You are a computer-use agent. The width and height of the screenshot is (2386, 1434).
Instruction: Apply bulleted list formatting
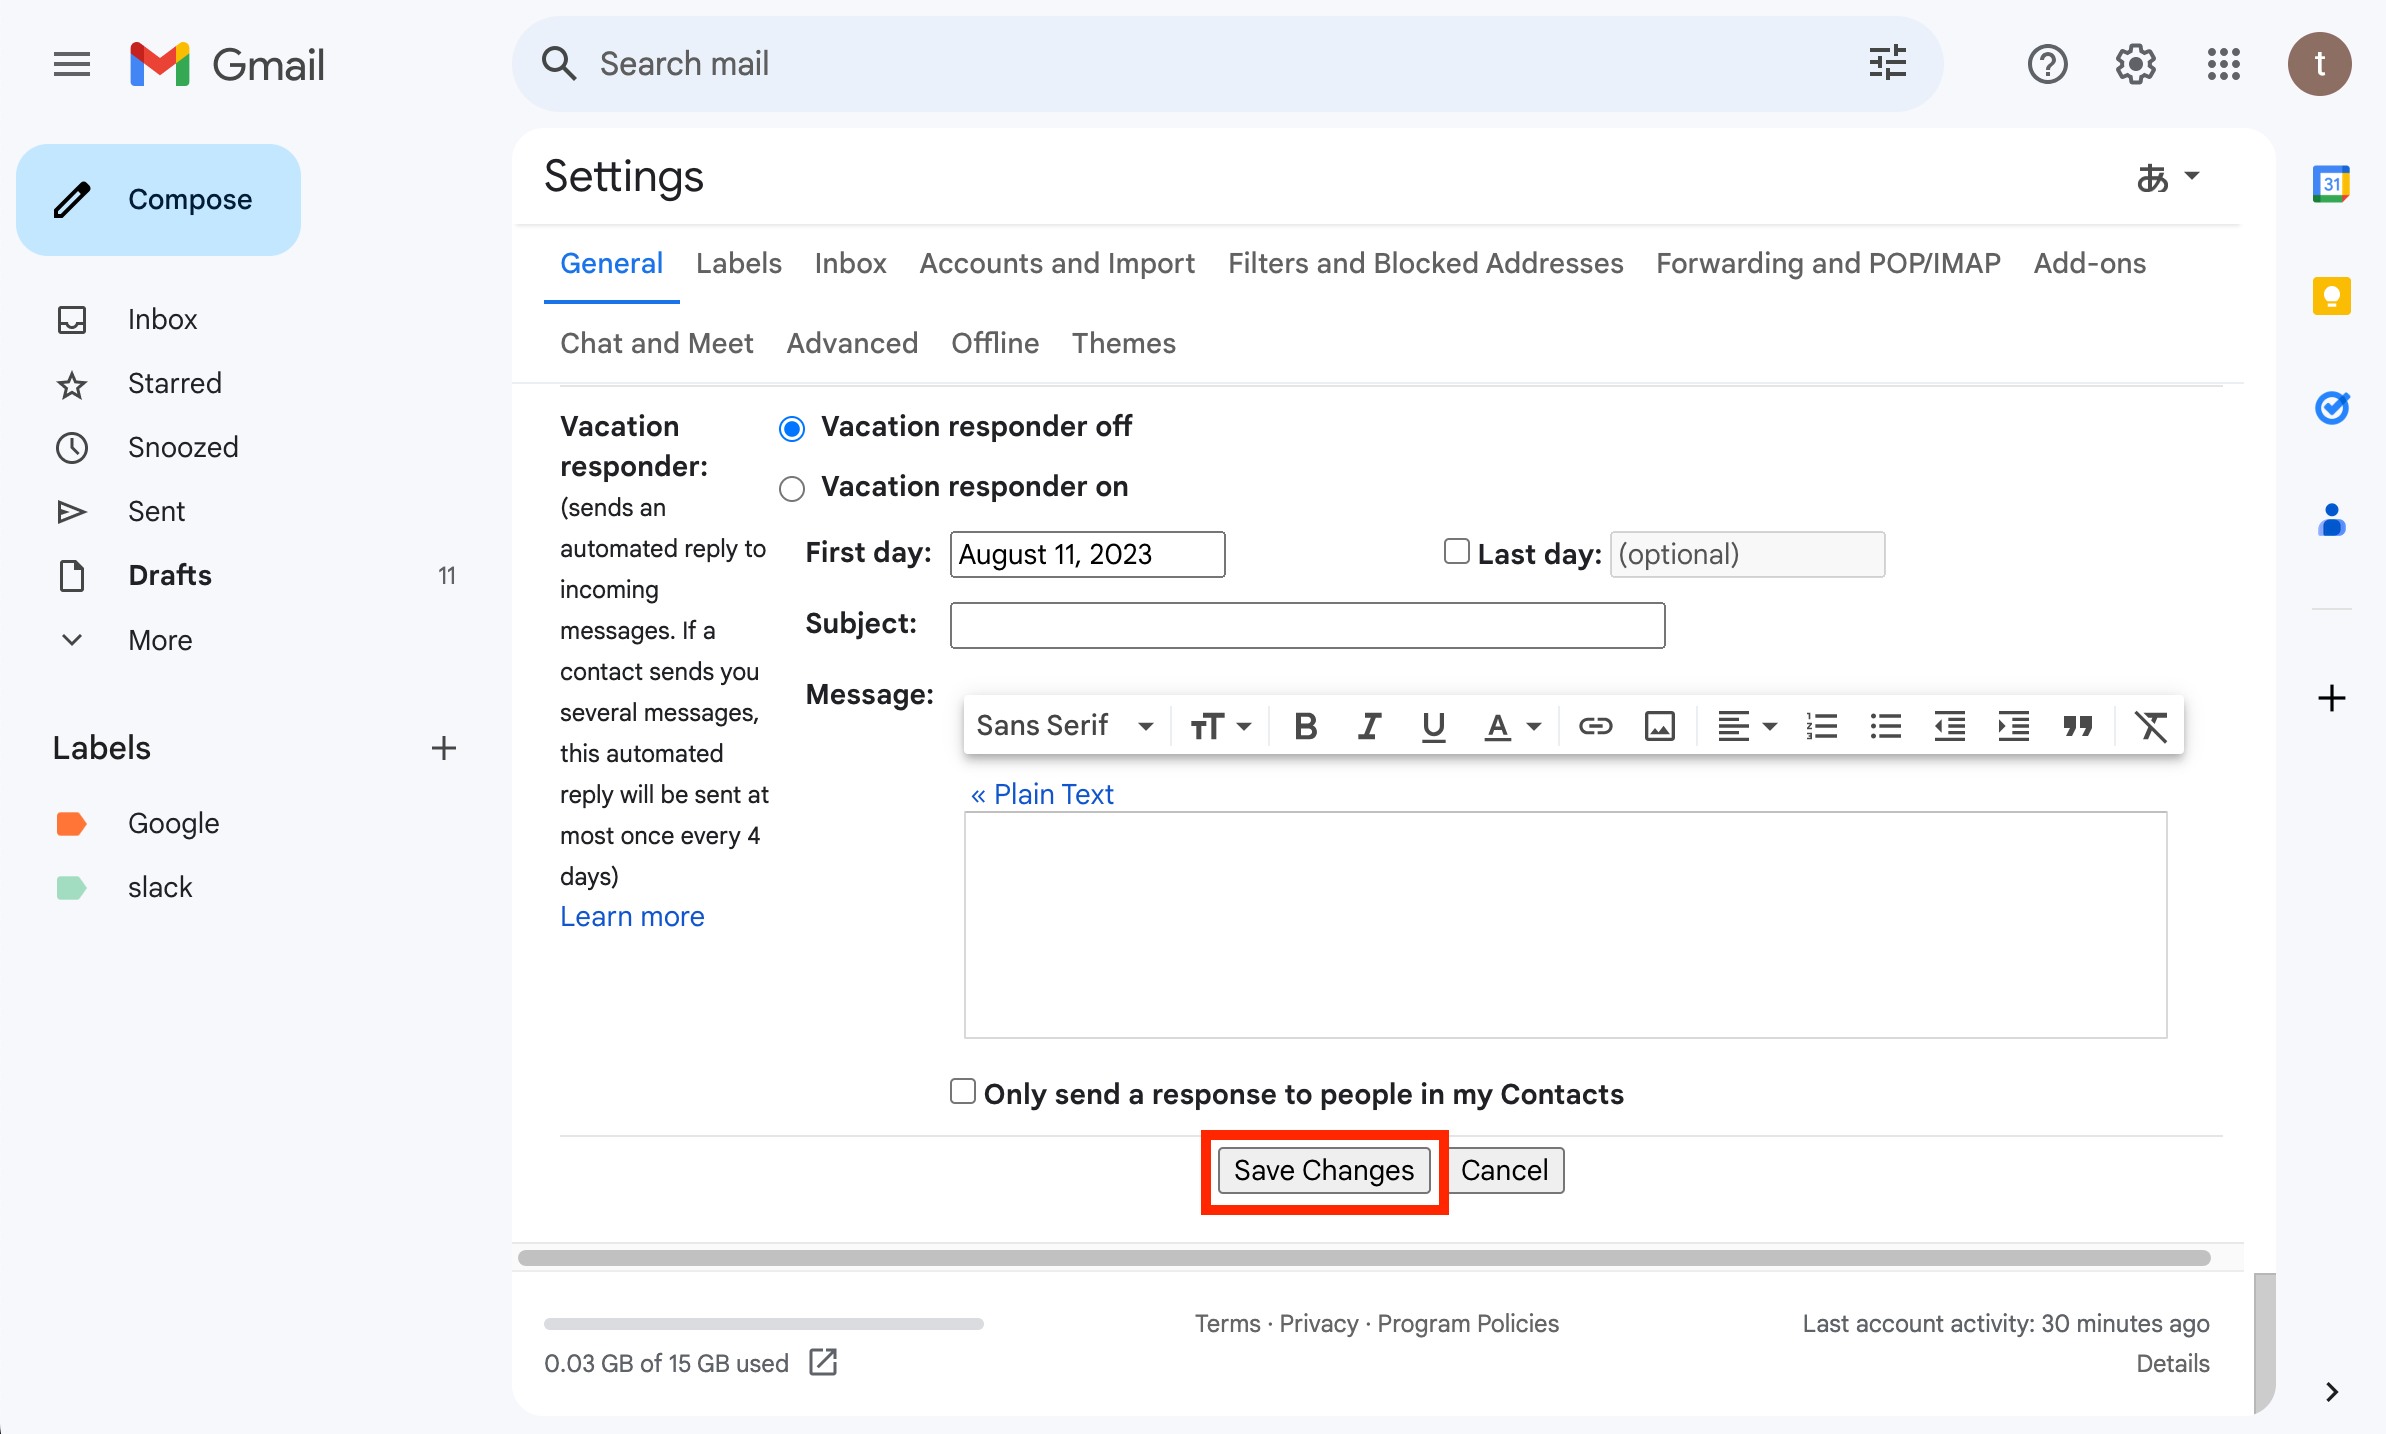click(1885, 726)
